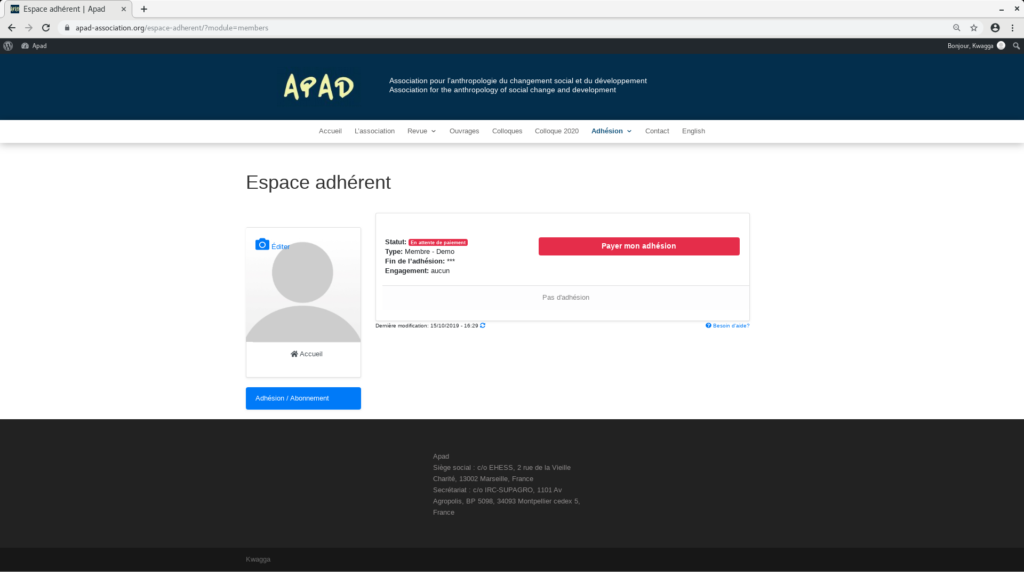Switch the site to English
Screen dimensions: 1024x576
tap(693, 131)
